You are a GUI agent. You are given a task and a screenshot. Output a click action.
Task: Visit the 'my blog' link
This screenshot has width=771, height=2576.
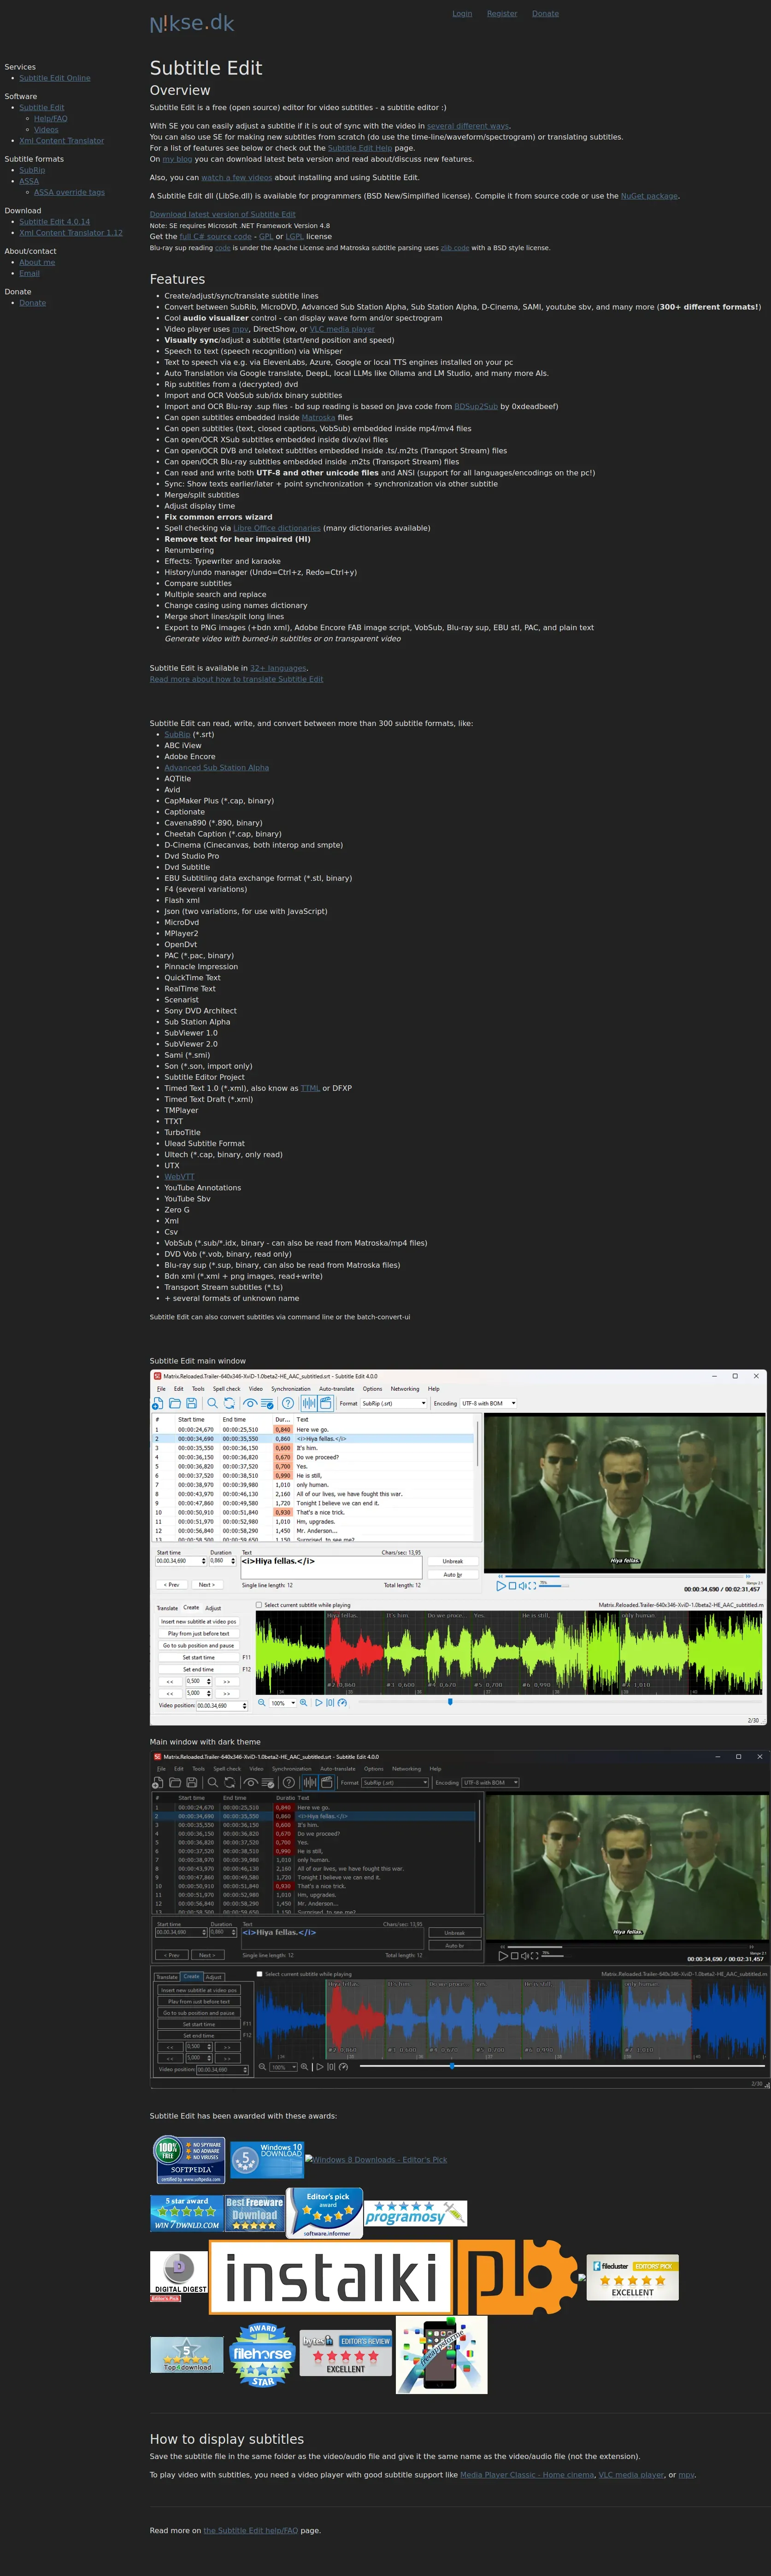177,159
